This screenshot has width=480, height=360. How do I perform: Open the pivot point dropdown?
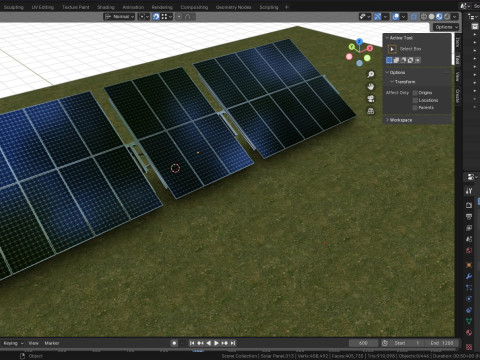coord(144,17)
